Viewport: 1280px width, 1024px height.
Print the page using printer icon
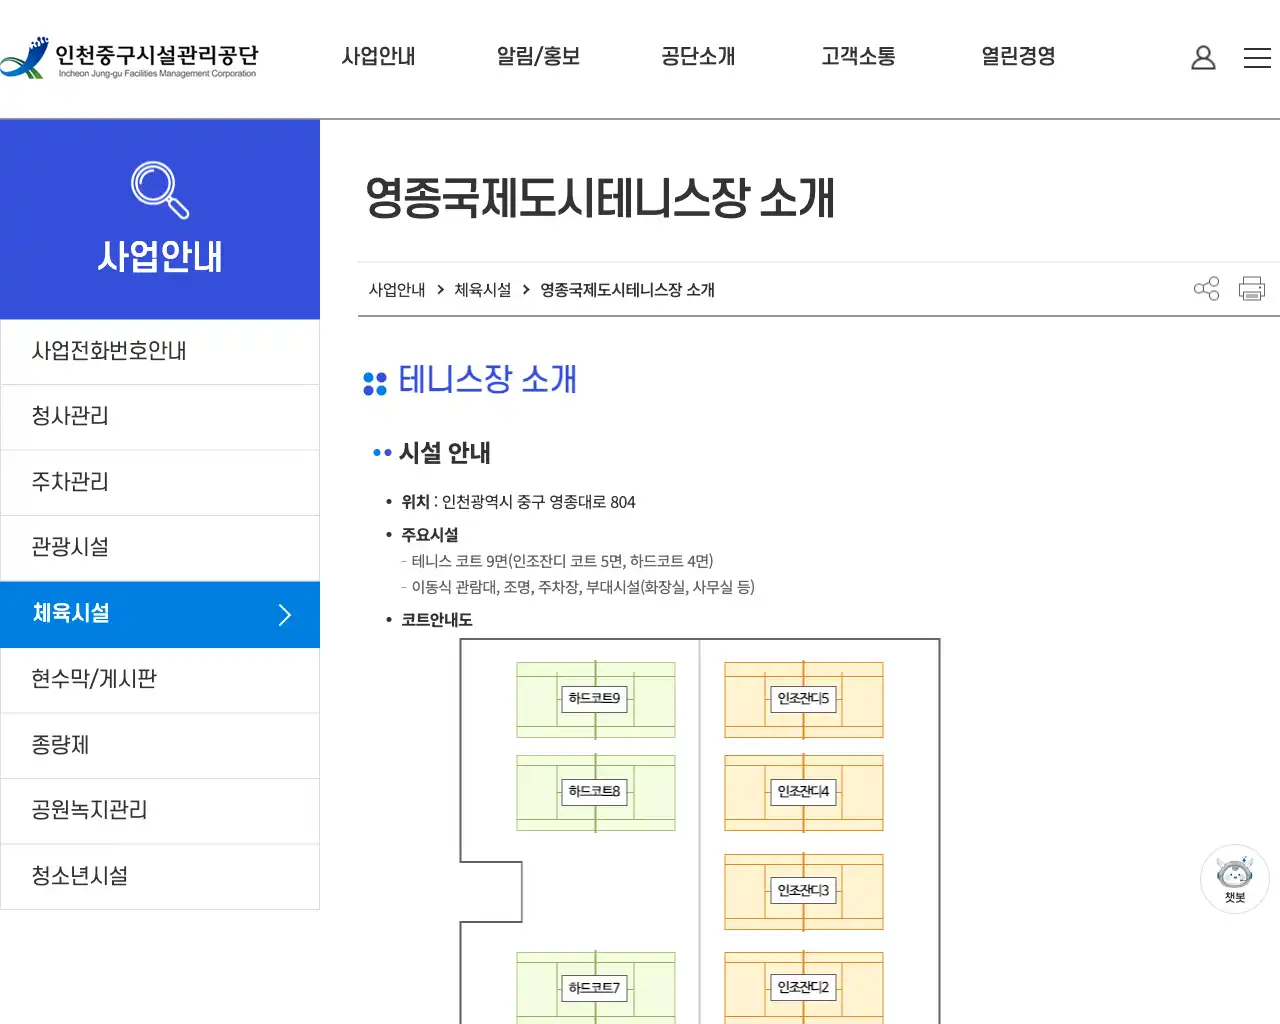[x=1251, y=288]
